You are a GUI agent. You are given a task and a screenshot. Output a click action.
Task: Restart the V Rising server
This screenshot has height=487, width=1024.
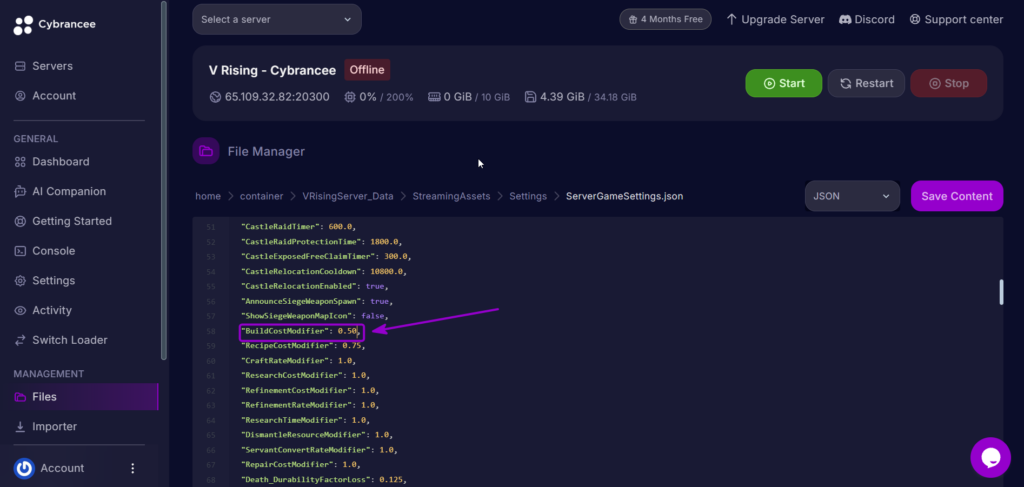pyautogui.click(x=866, y=83)
